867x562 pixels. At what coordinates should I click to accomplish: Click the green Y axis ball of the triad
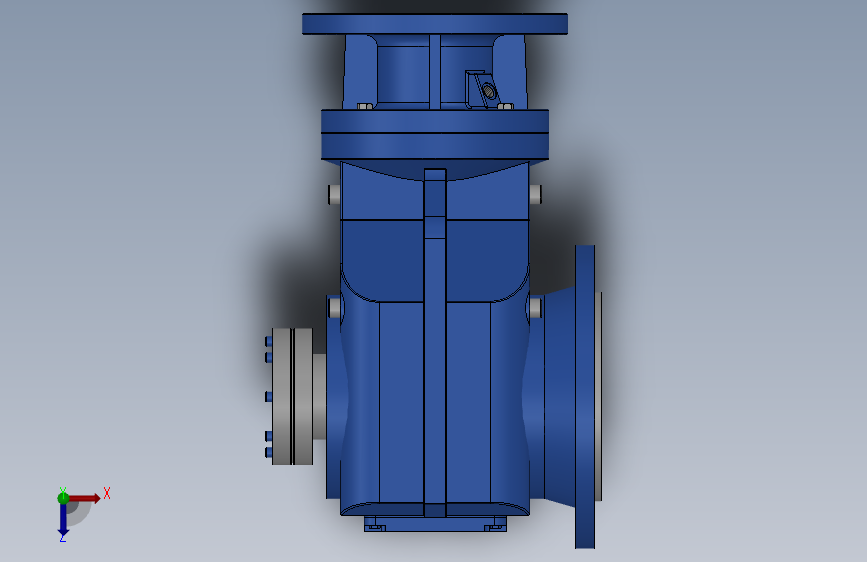coord(63,498)
